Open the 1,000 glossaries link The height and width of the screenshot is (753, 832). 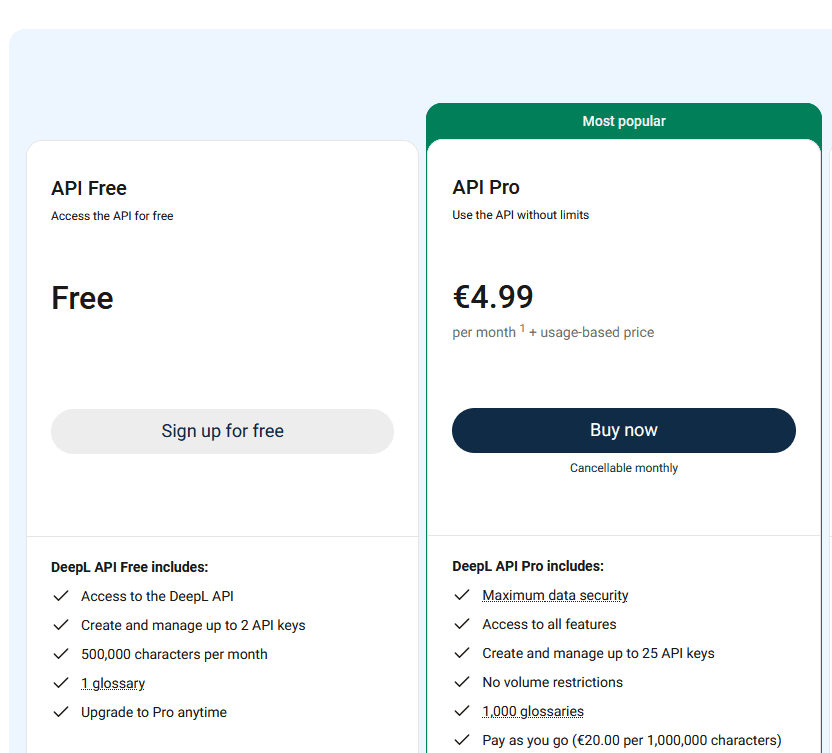point(533,711)
